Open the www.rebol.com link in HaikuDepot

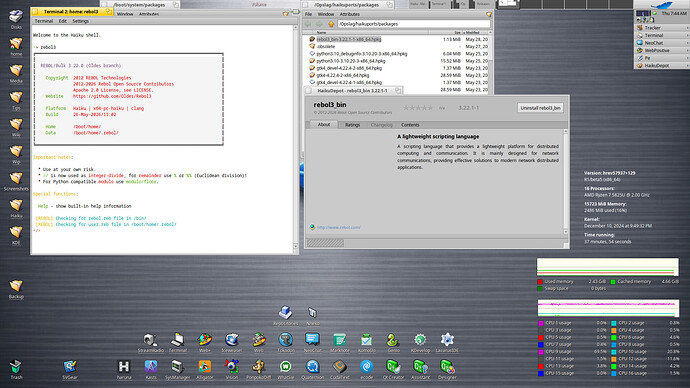338,227
